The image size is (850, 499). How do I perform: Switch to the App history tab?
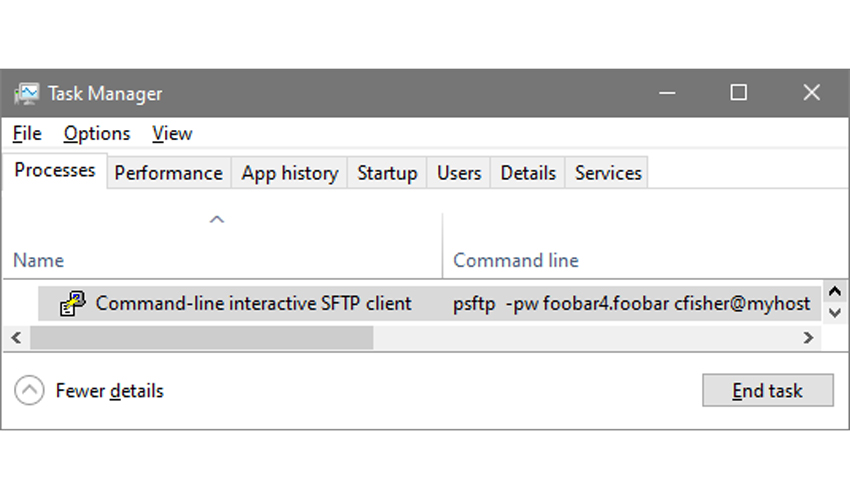289,173
